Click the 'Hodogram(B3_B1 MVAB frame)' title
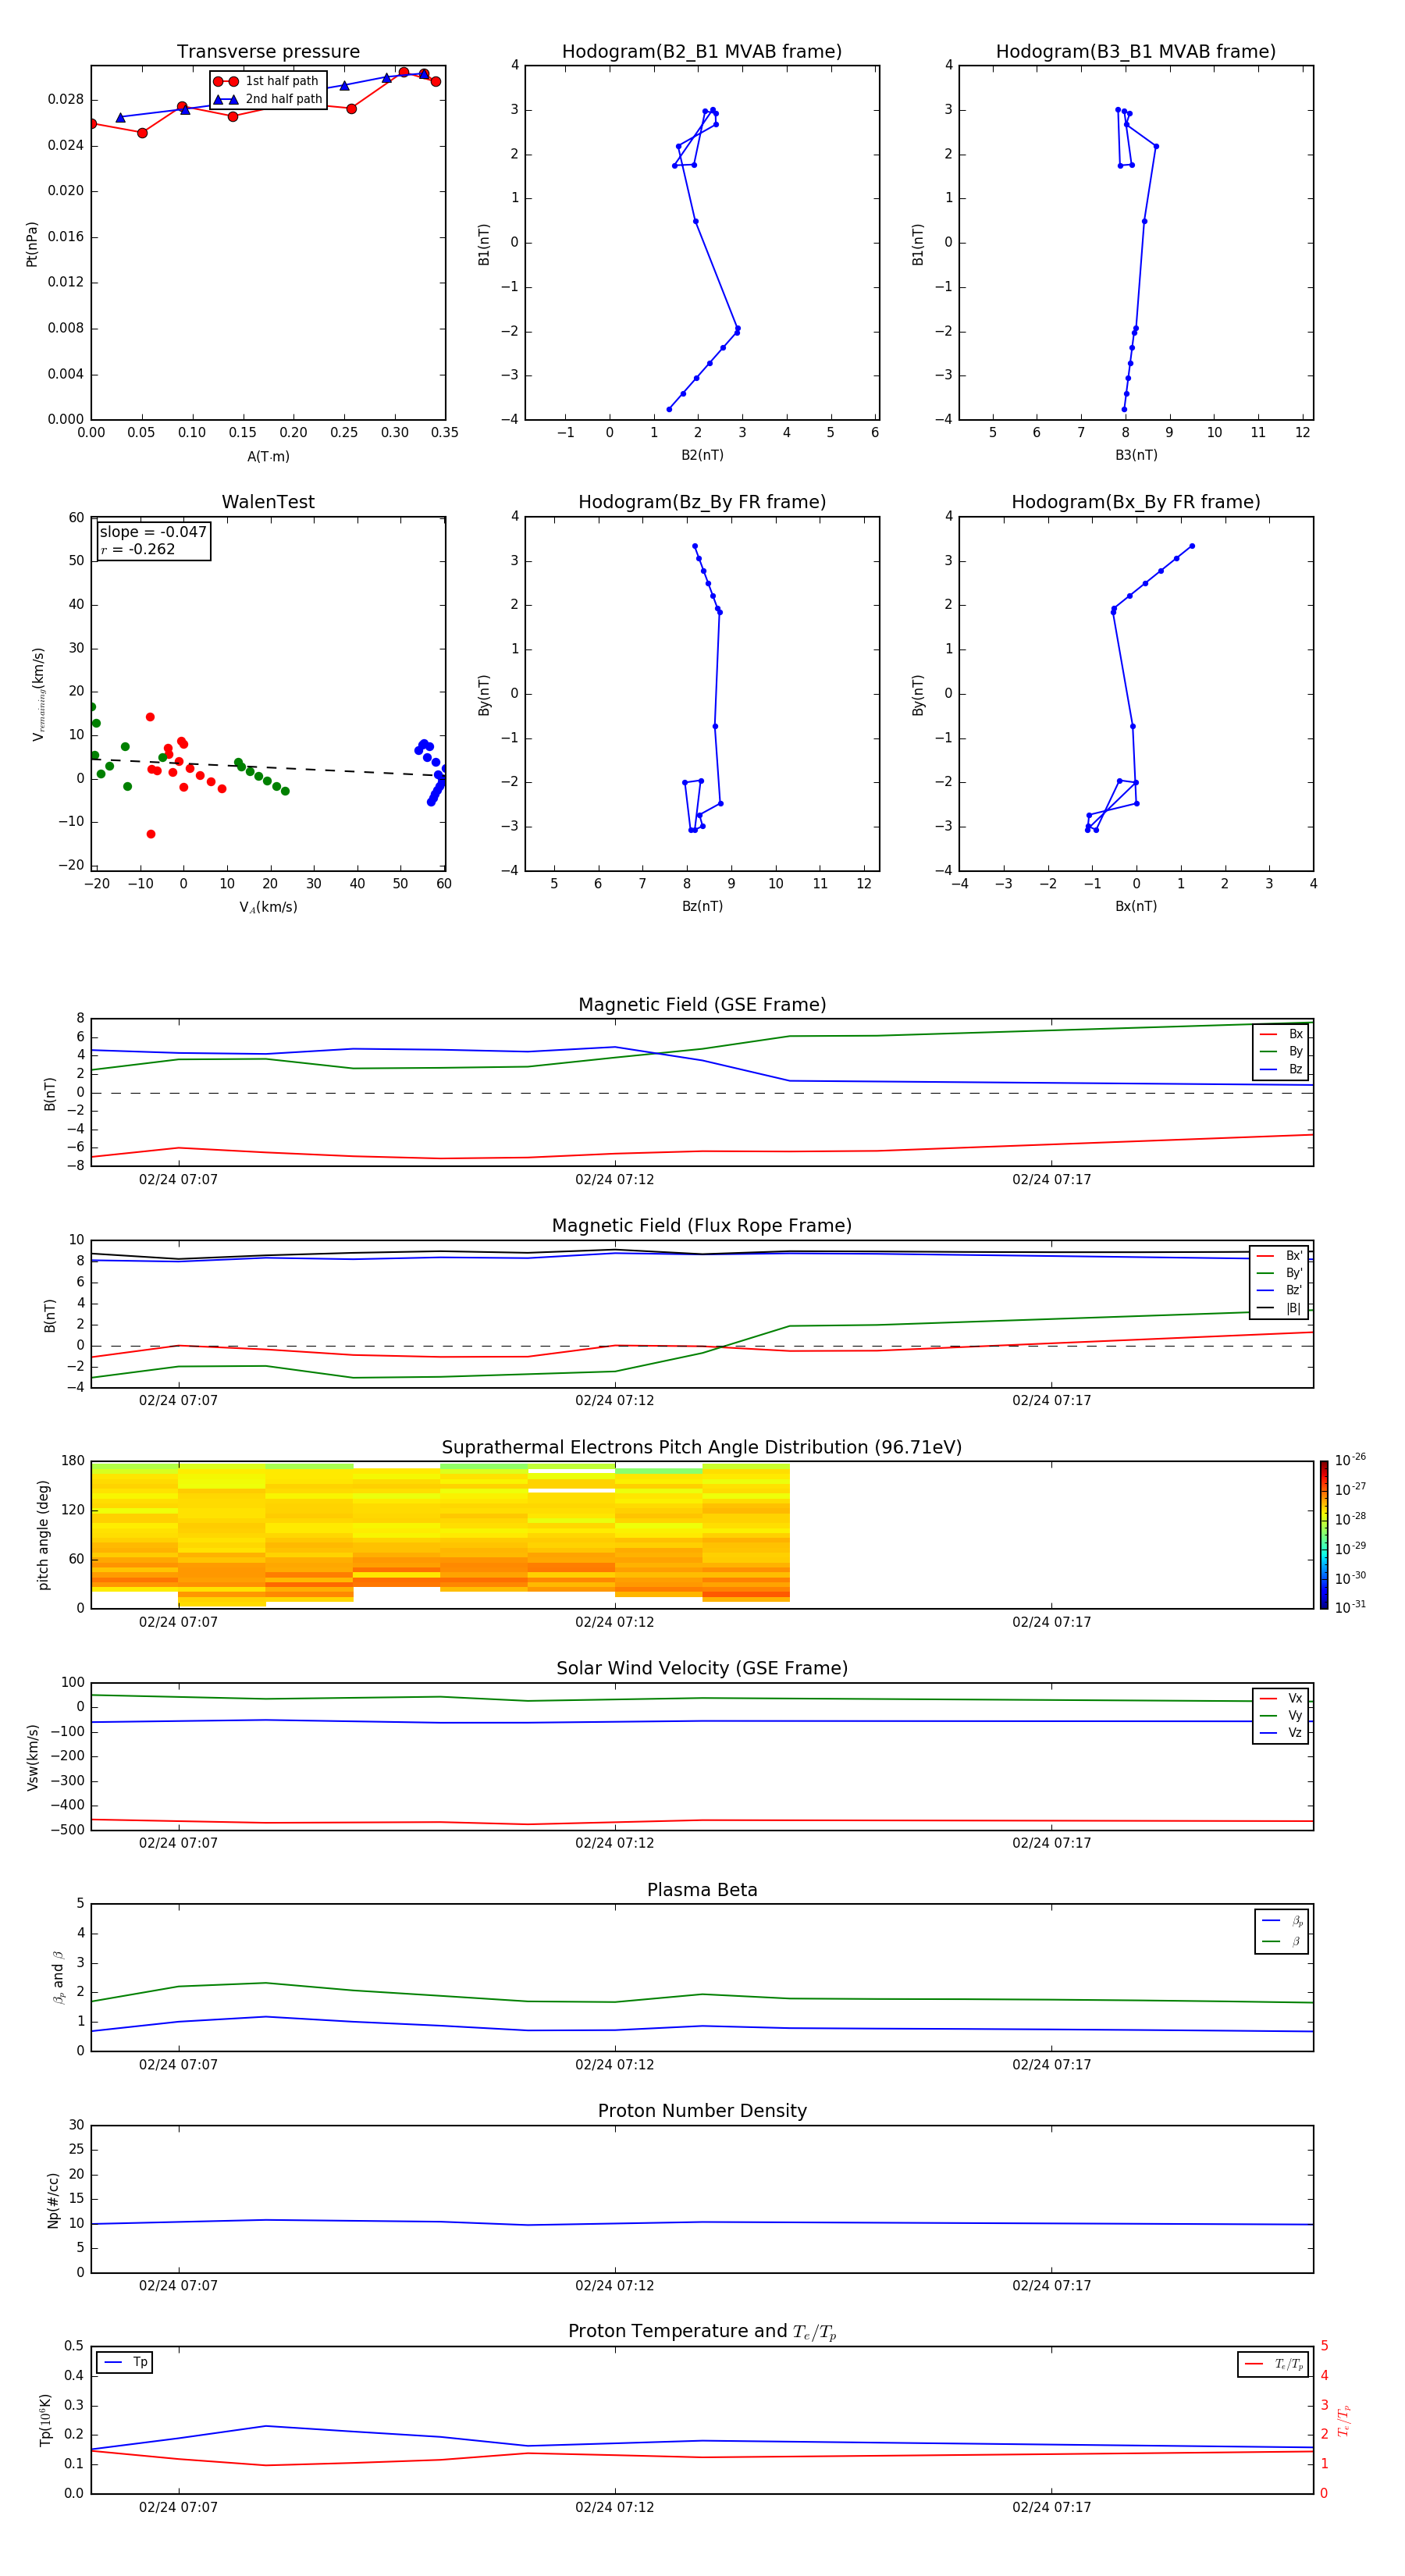Screen dimensions: 1405x2576 (x=1136, y=52)
